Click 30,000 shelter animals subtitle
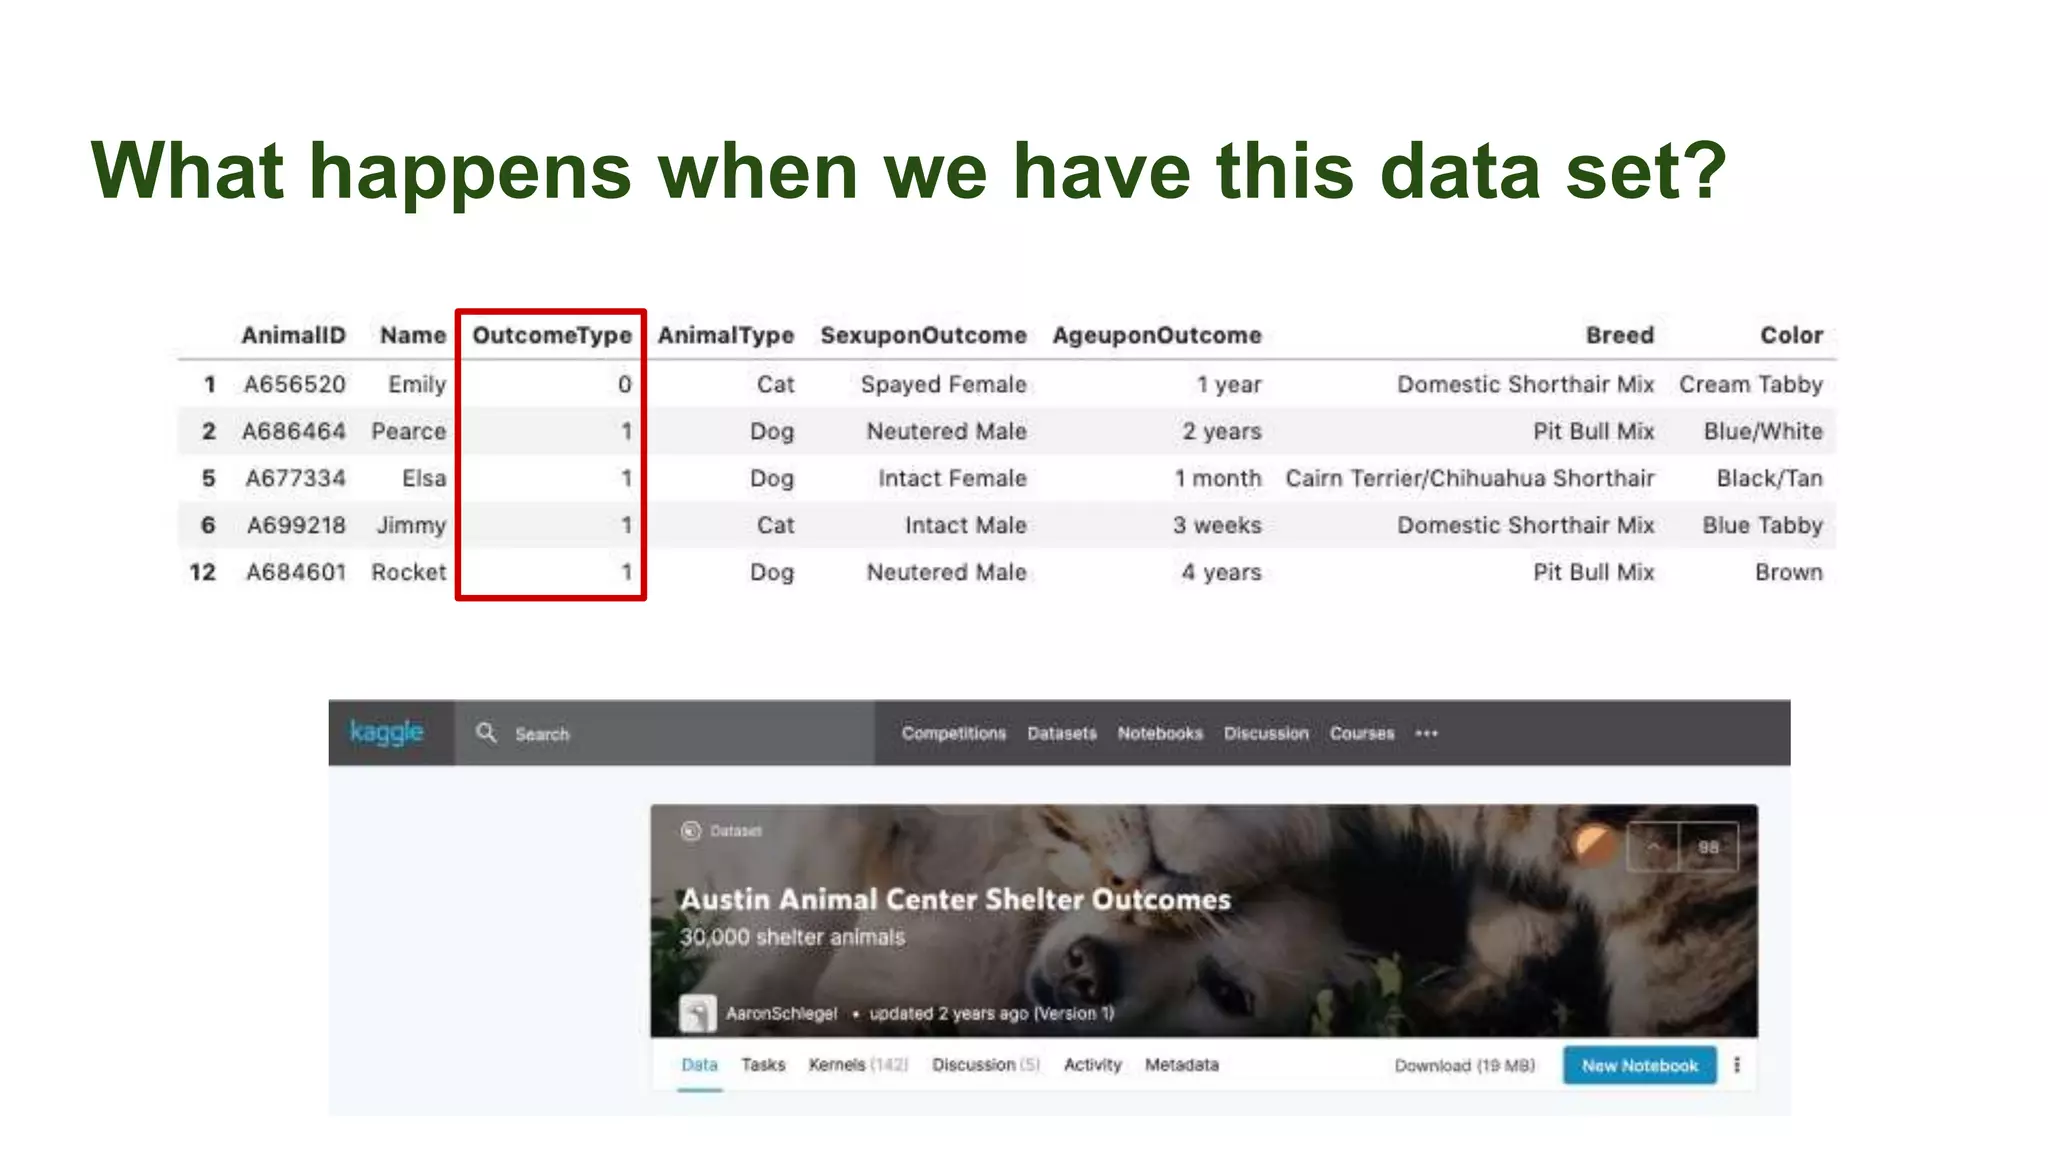Screen dimensions: 2048x1152 pos(792,937)
